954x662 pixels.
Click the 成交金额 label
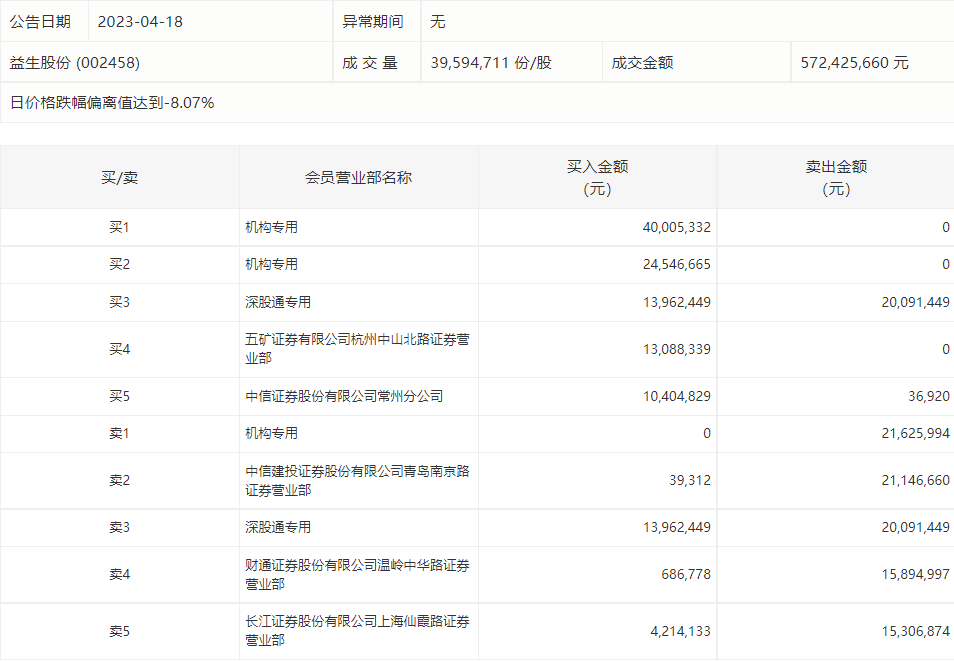pyautogui.click(x=642, y=63)
